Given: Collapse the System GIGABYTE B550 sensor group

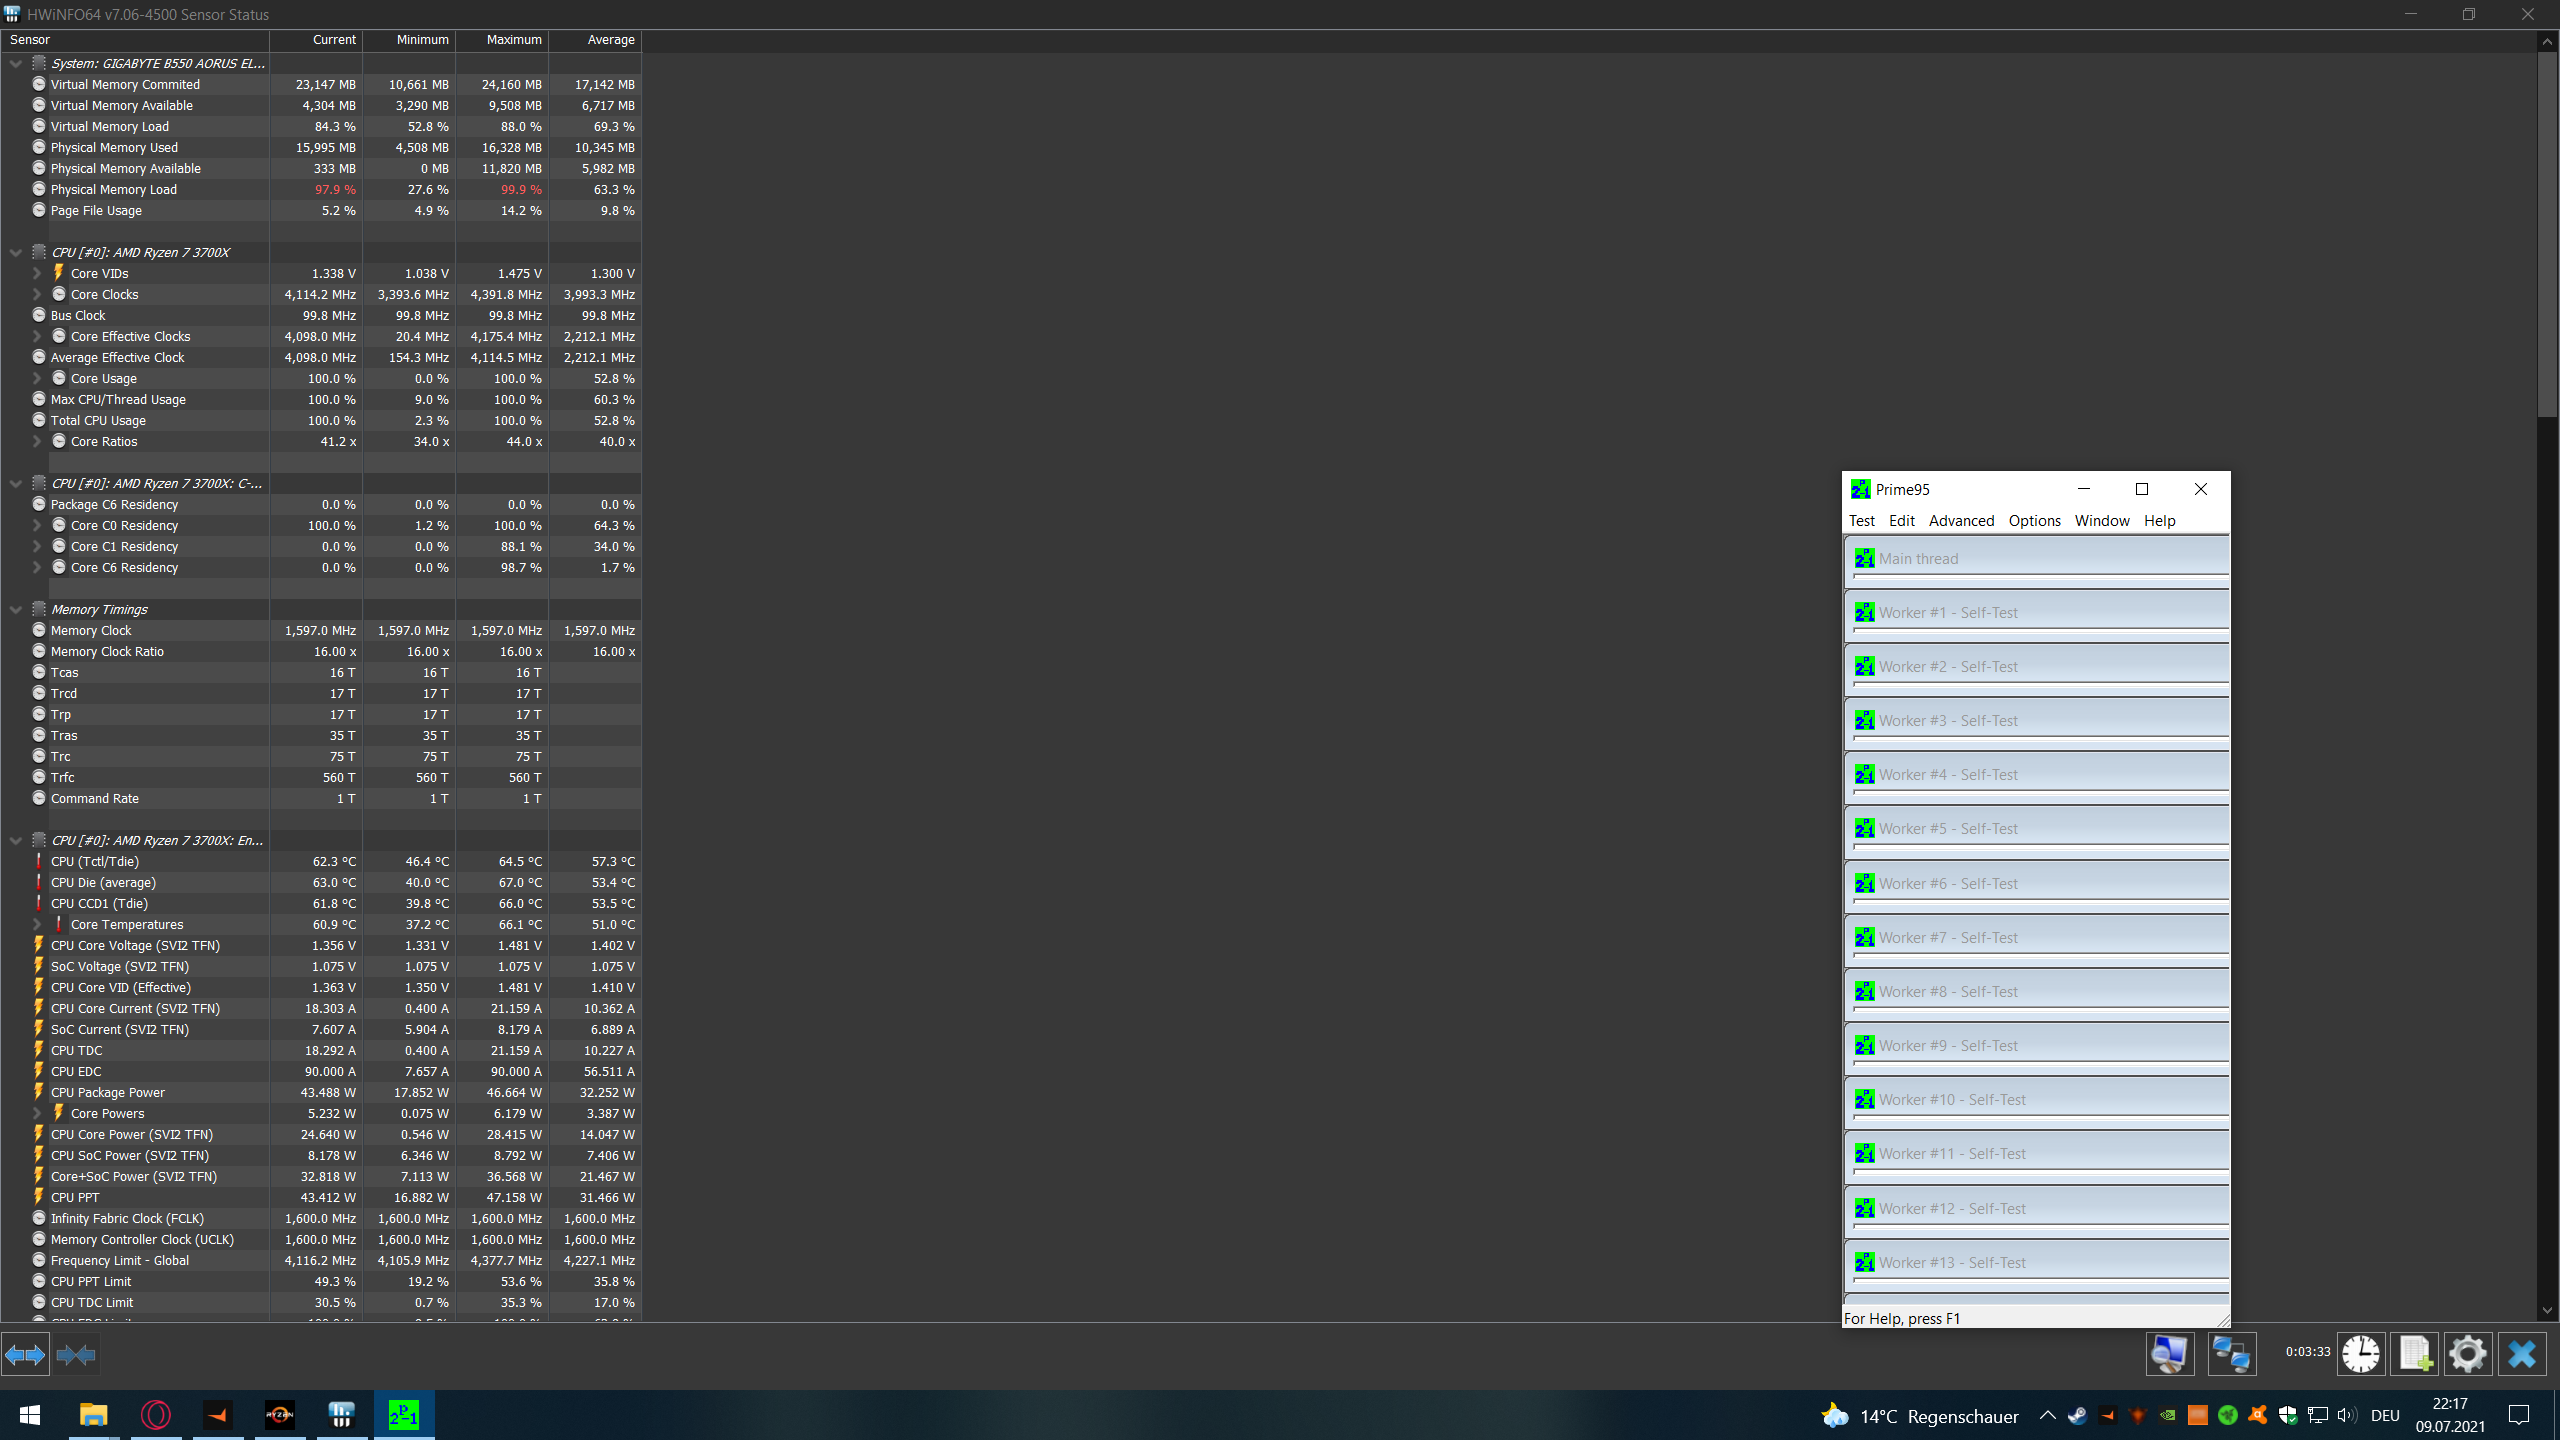Looking at the screenshot, I should (x=16, y=63).
